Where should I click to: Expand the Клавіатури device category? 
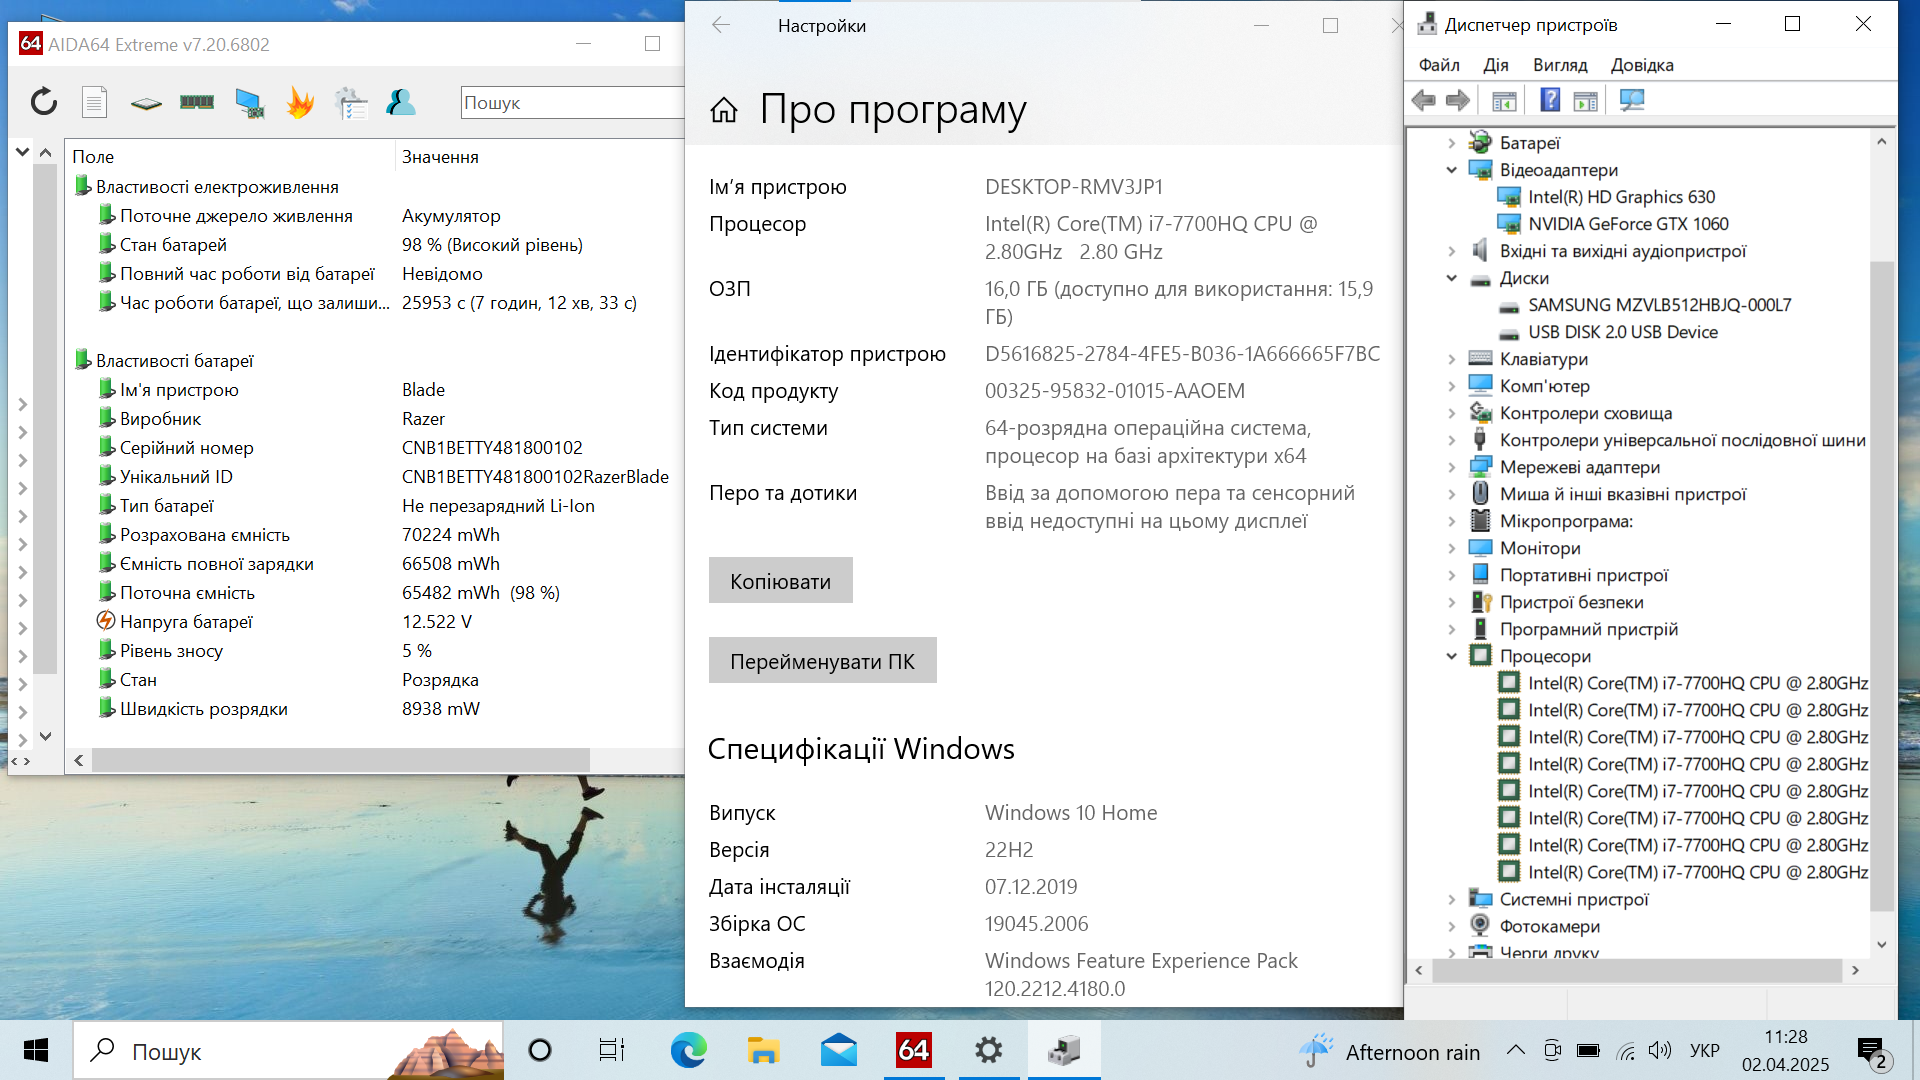coord(1452,359)
